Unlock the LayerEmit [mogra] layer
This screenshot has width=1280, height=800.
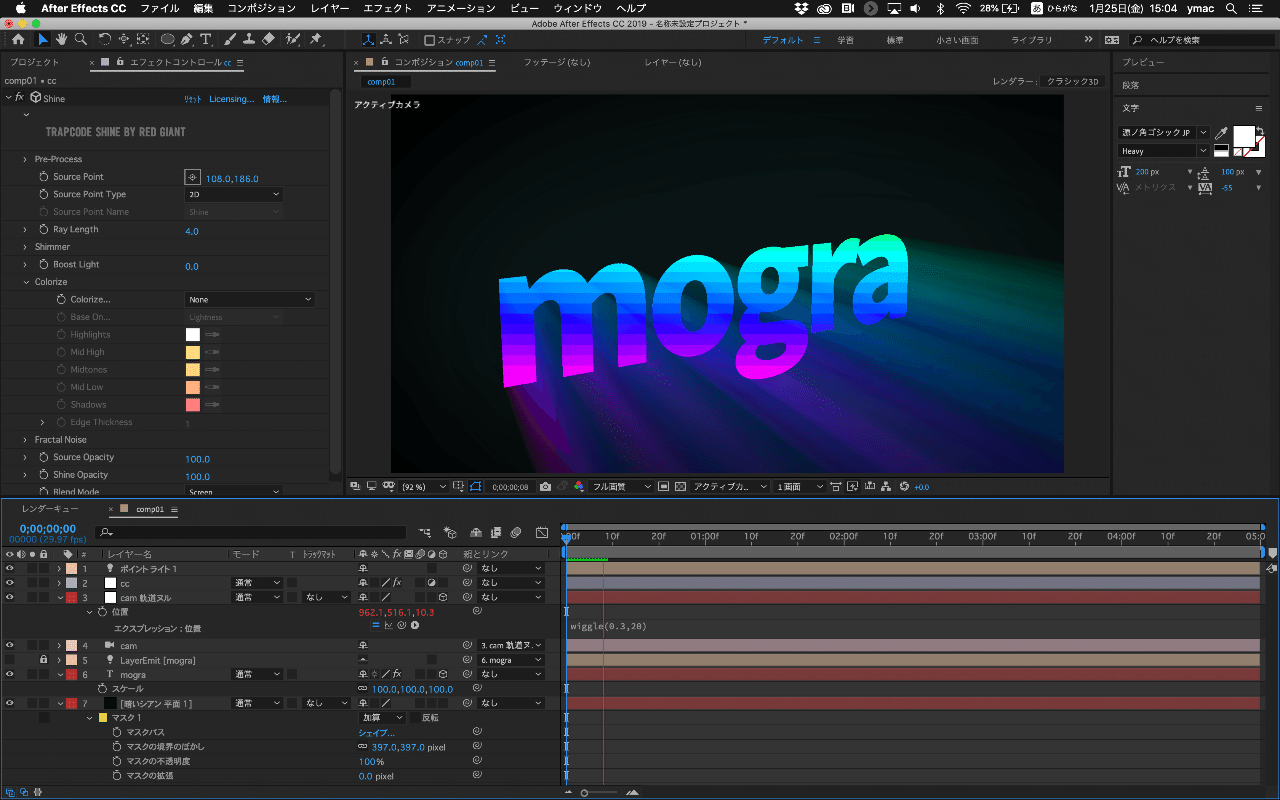tap(41, 660)
